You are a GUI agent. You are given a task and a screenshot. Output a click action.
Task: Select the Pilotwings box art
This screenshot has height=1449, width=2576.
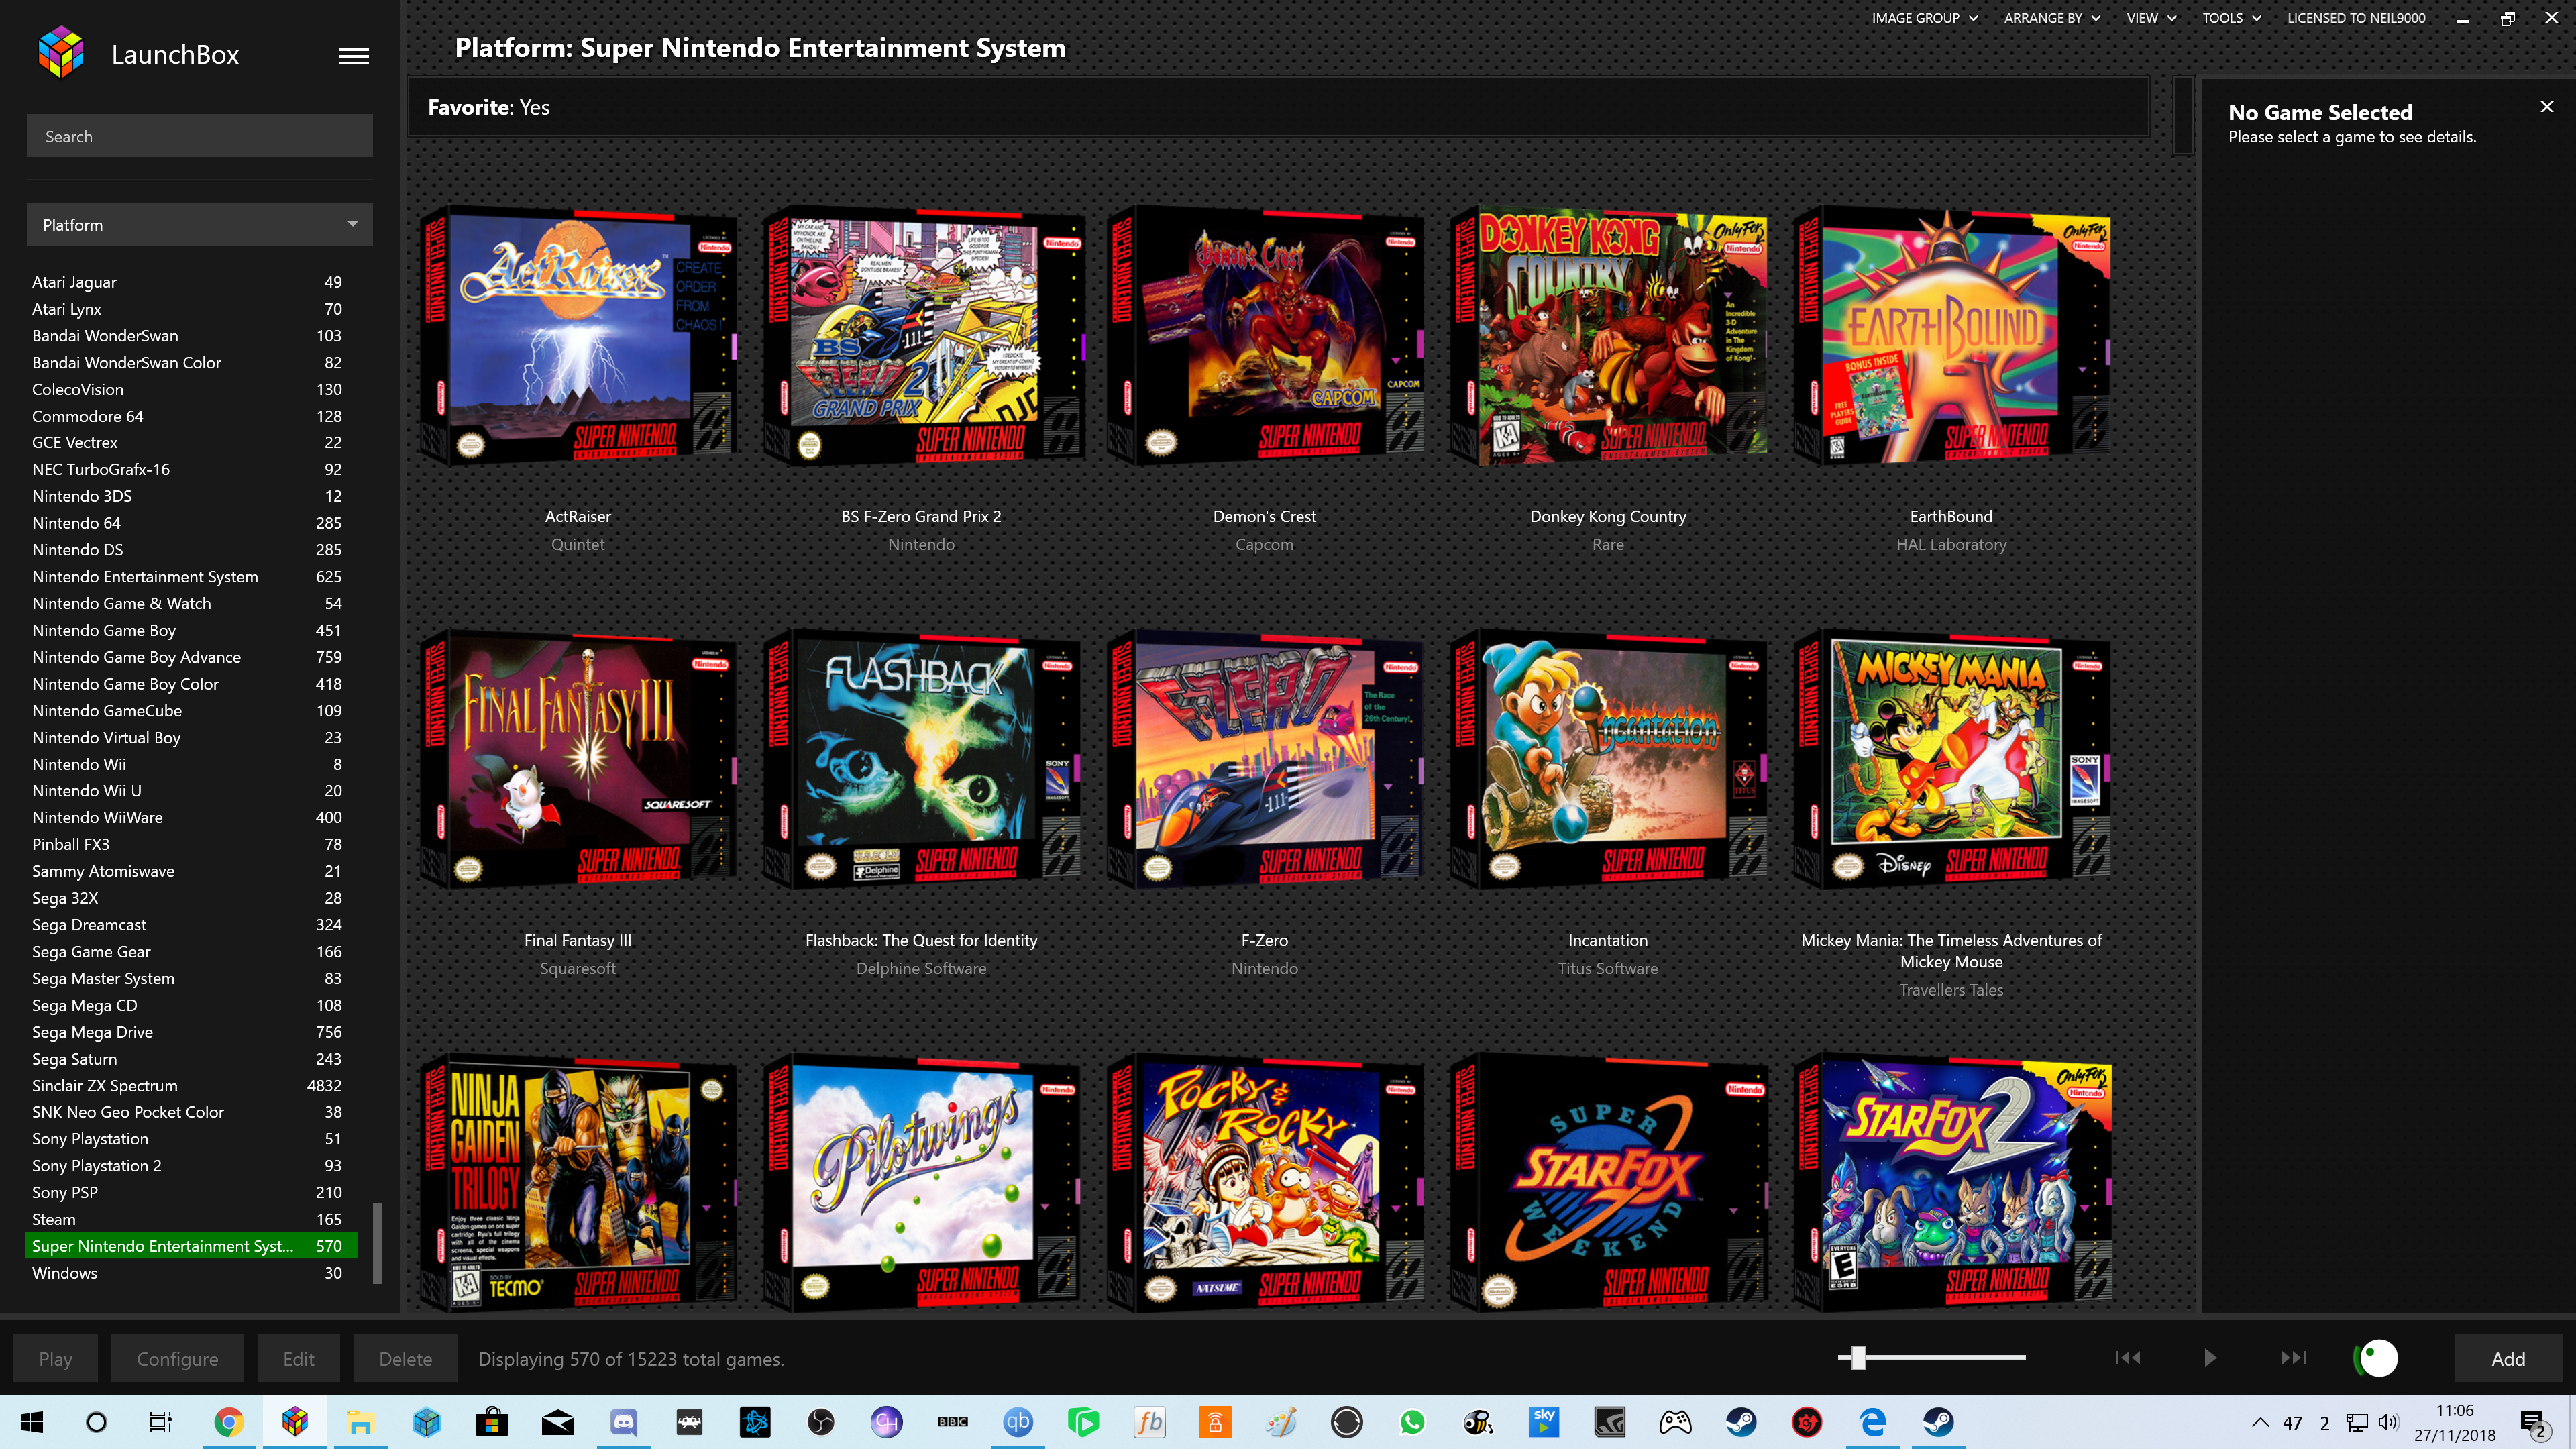(921, 1182)
